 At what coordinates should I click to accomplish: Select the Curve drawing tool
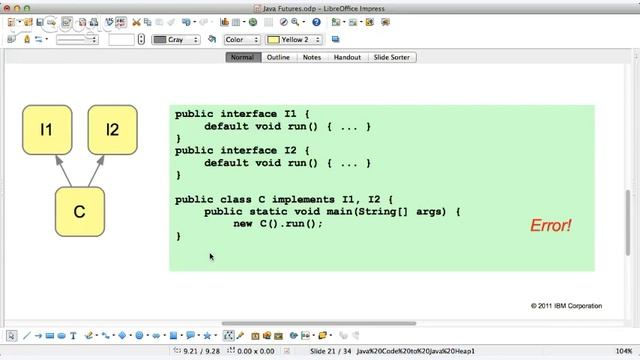[89, 336]
